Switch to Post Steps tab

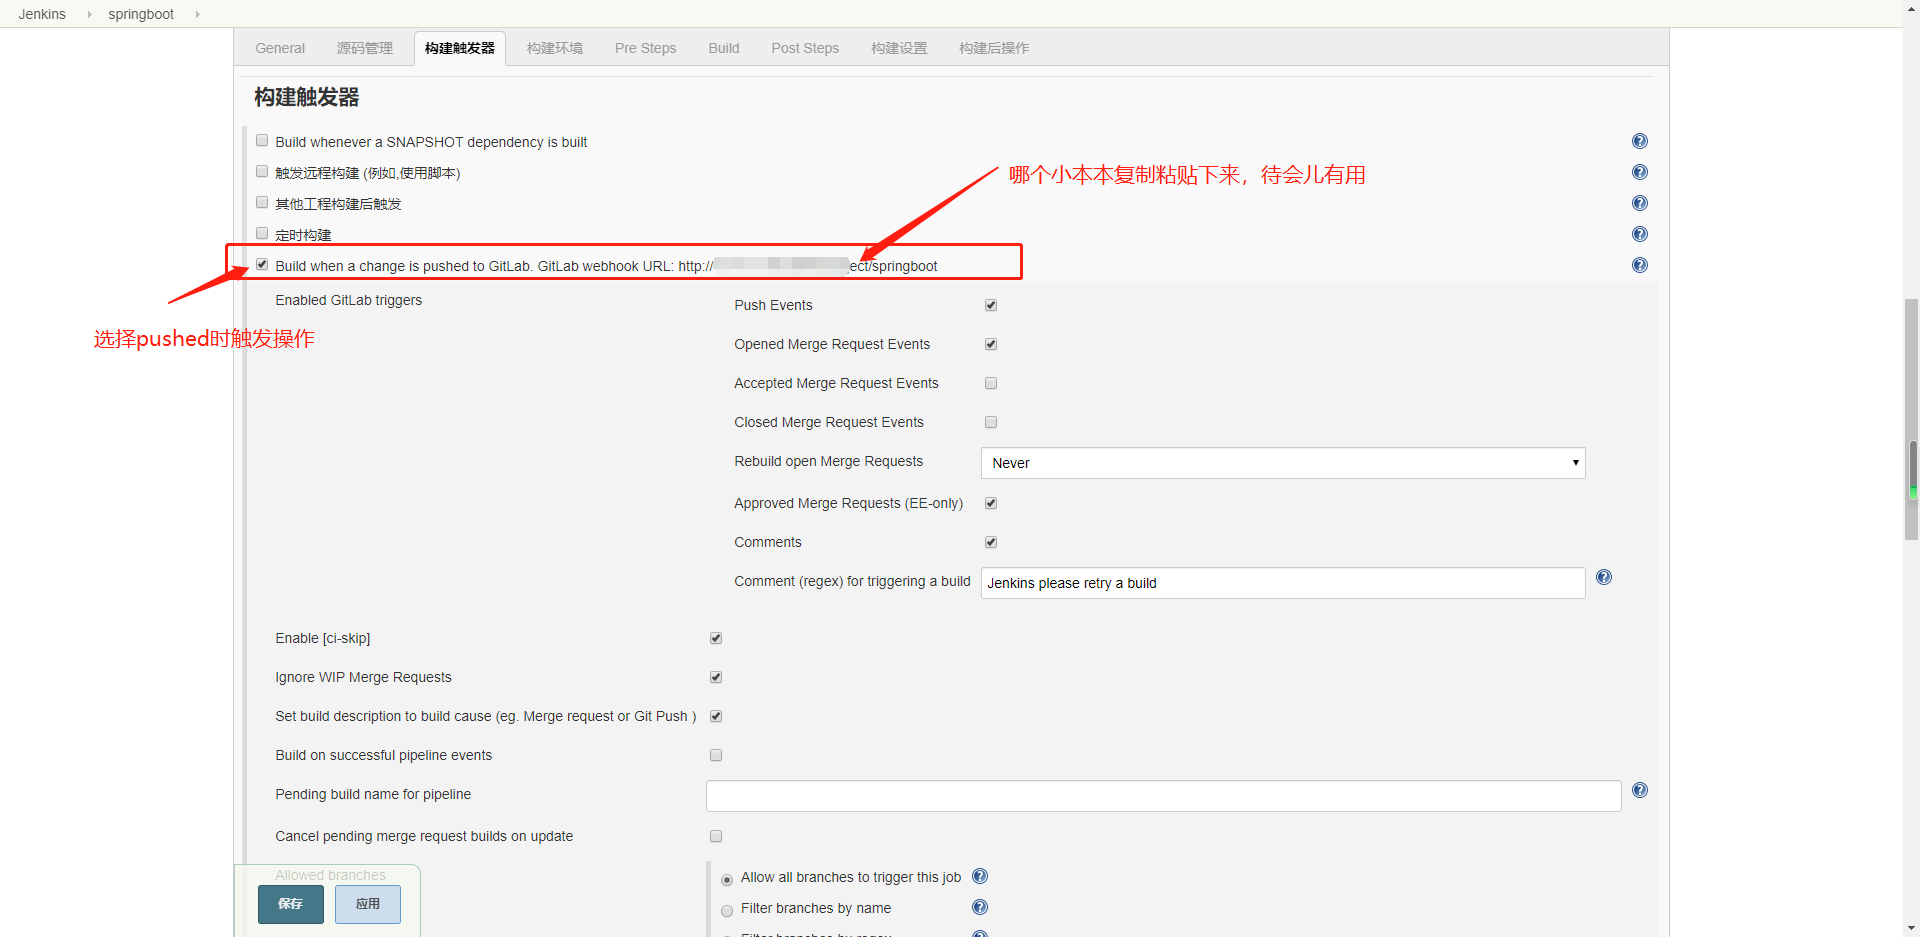pos(805,48)
